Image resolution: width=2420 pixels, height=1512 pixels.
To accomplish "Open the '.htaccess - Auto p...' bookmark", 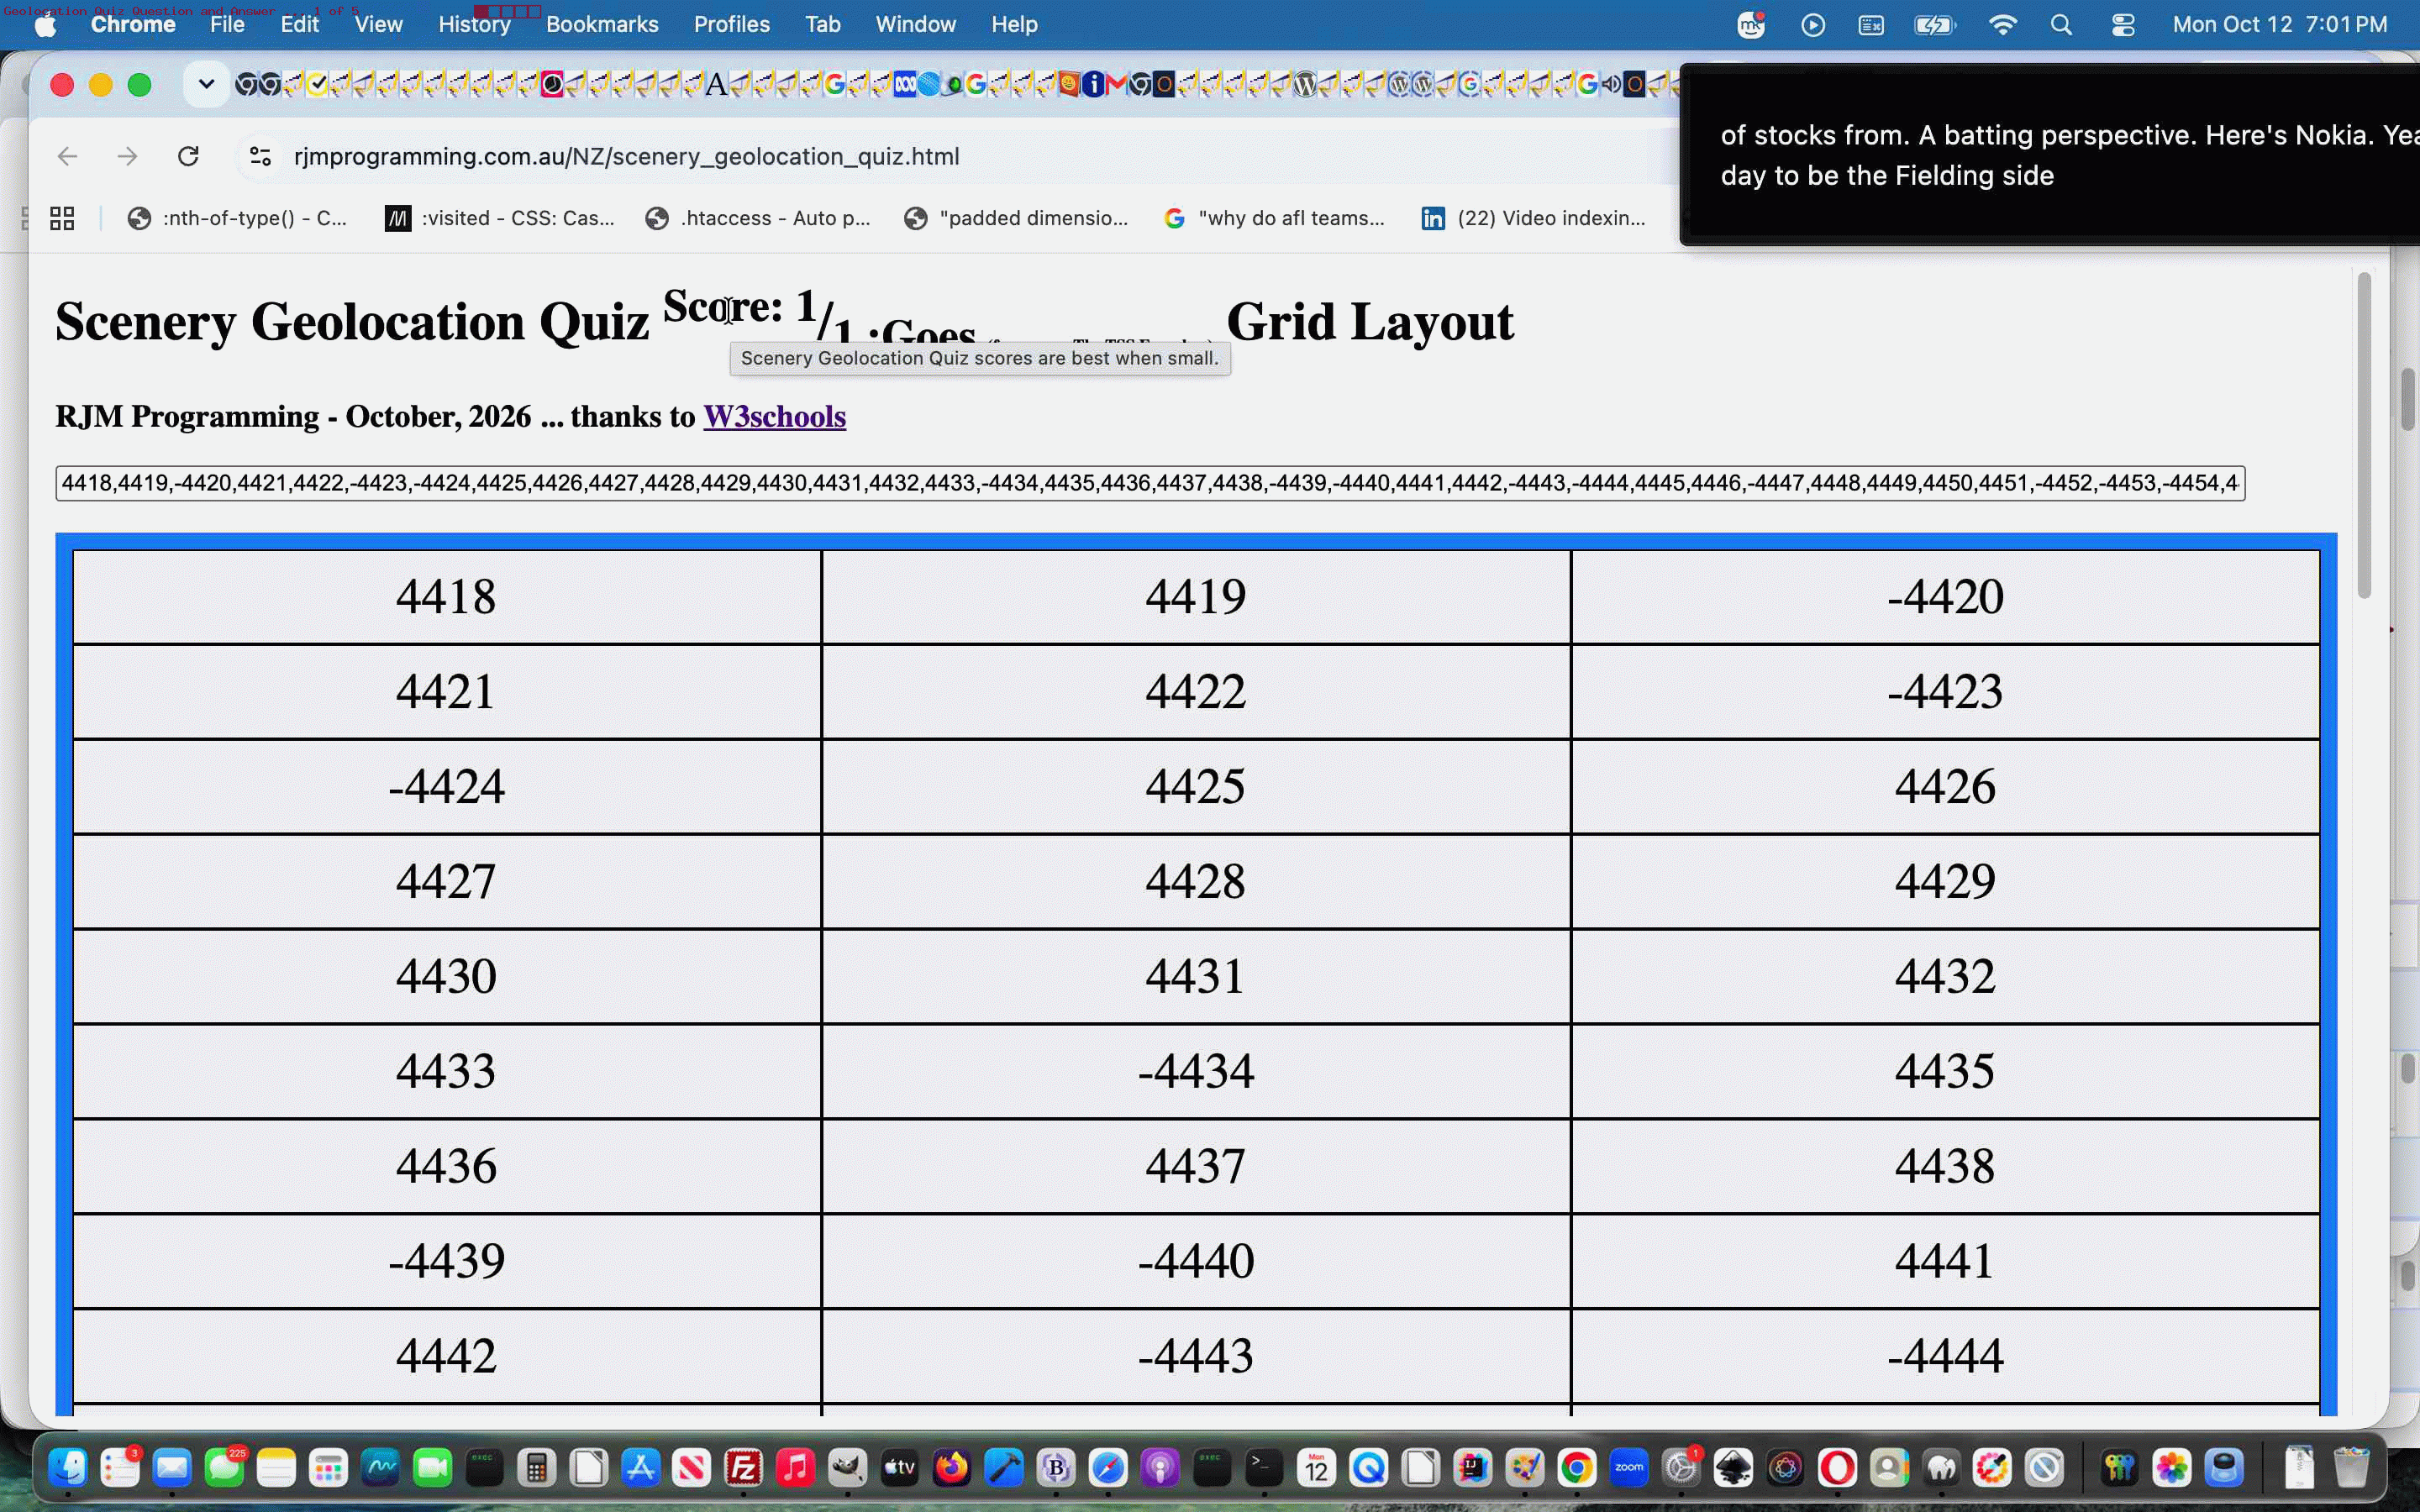I will (758, 218).
